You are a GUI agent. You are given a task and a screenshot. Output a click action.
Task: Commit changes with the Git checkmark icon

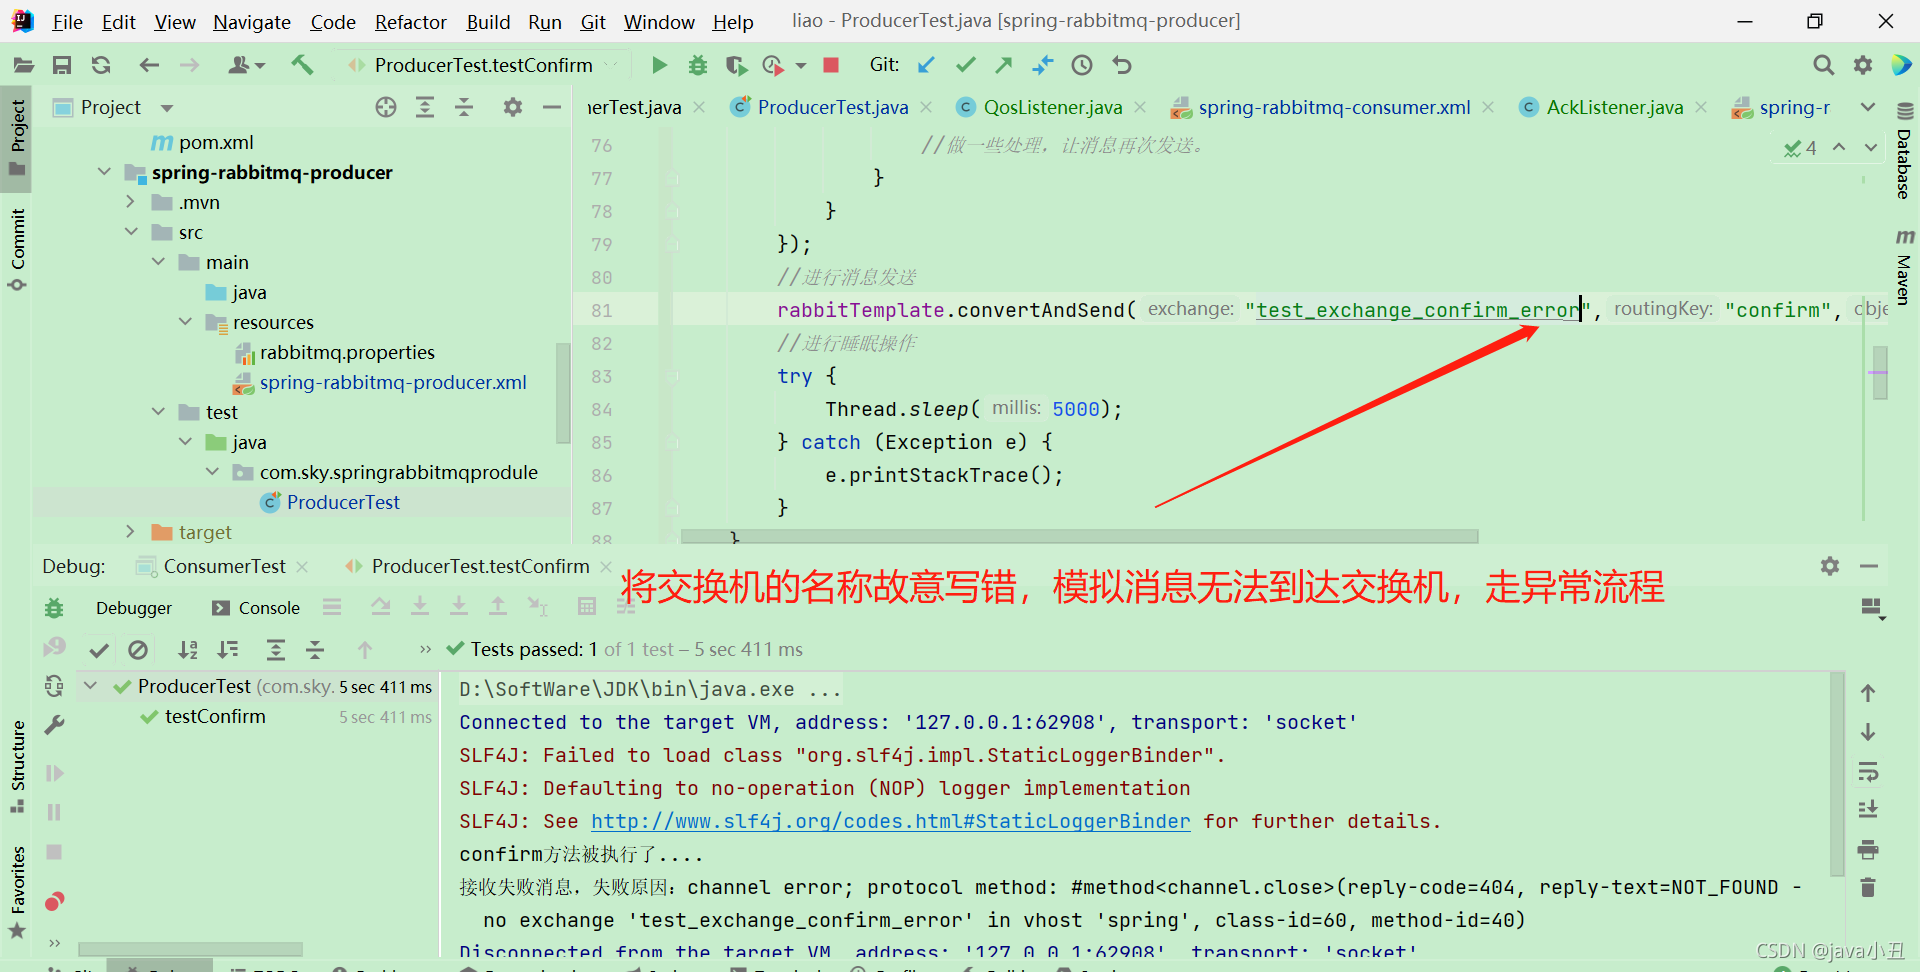tap(965, 65)
